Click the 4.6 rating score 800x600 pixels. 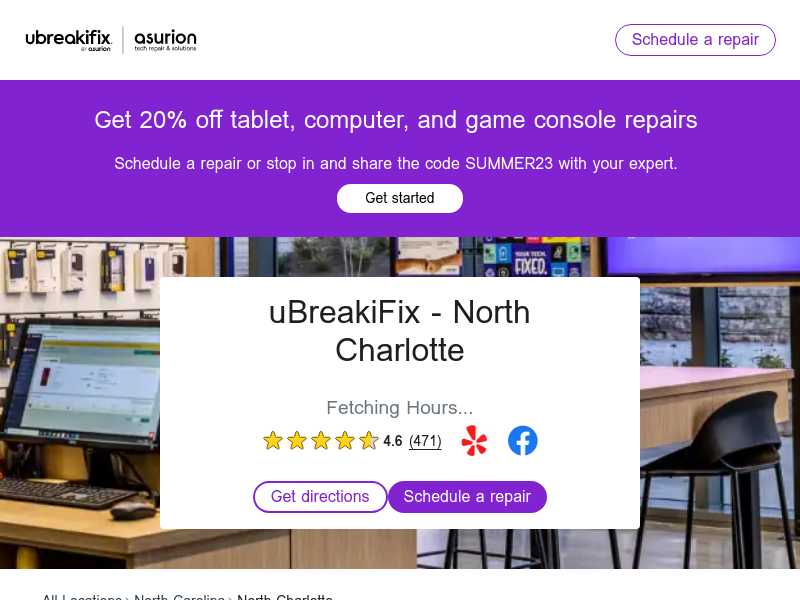[392, 441]
